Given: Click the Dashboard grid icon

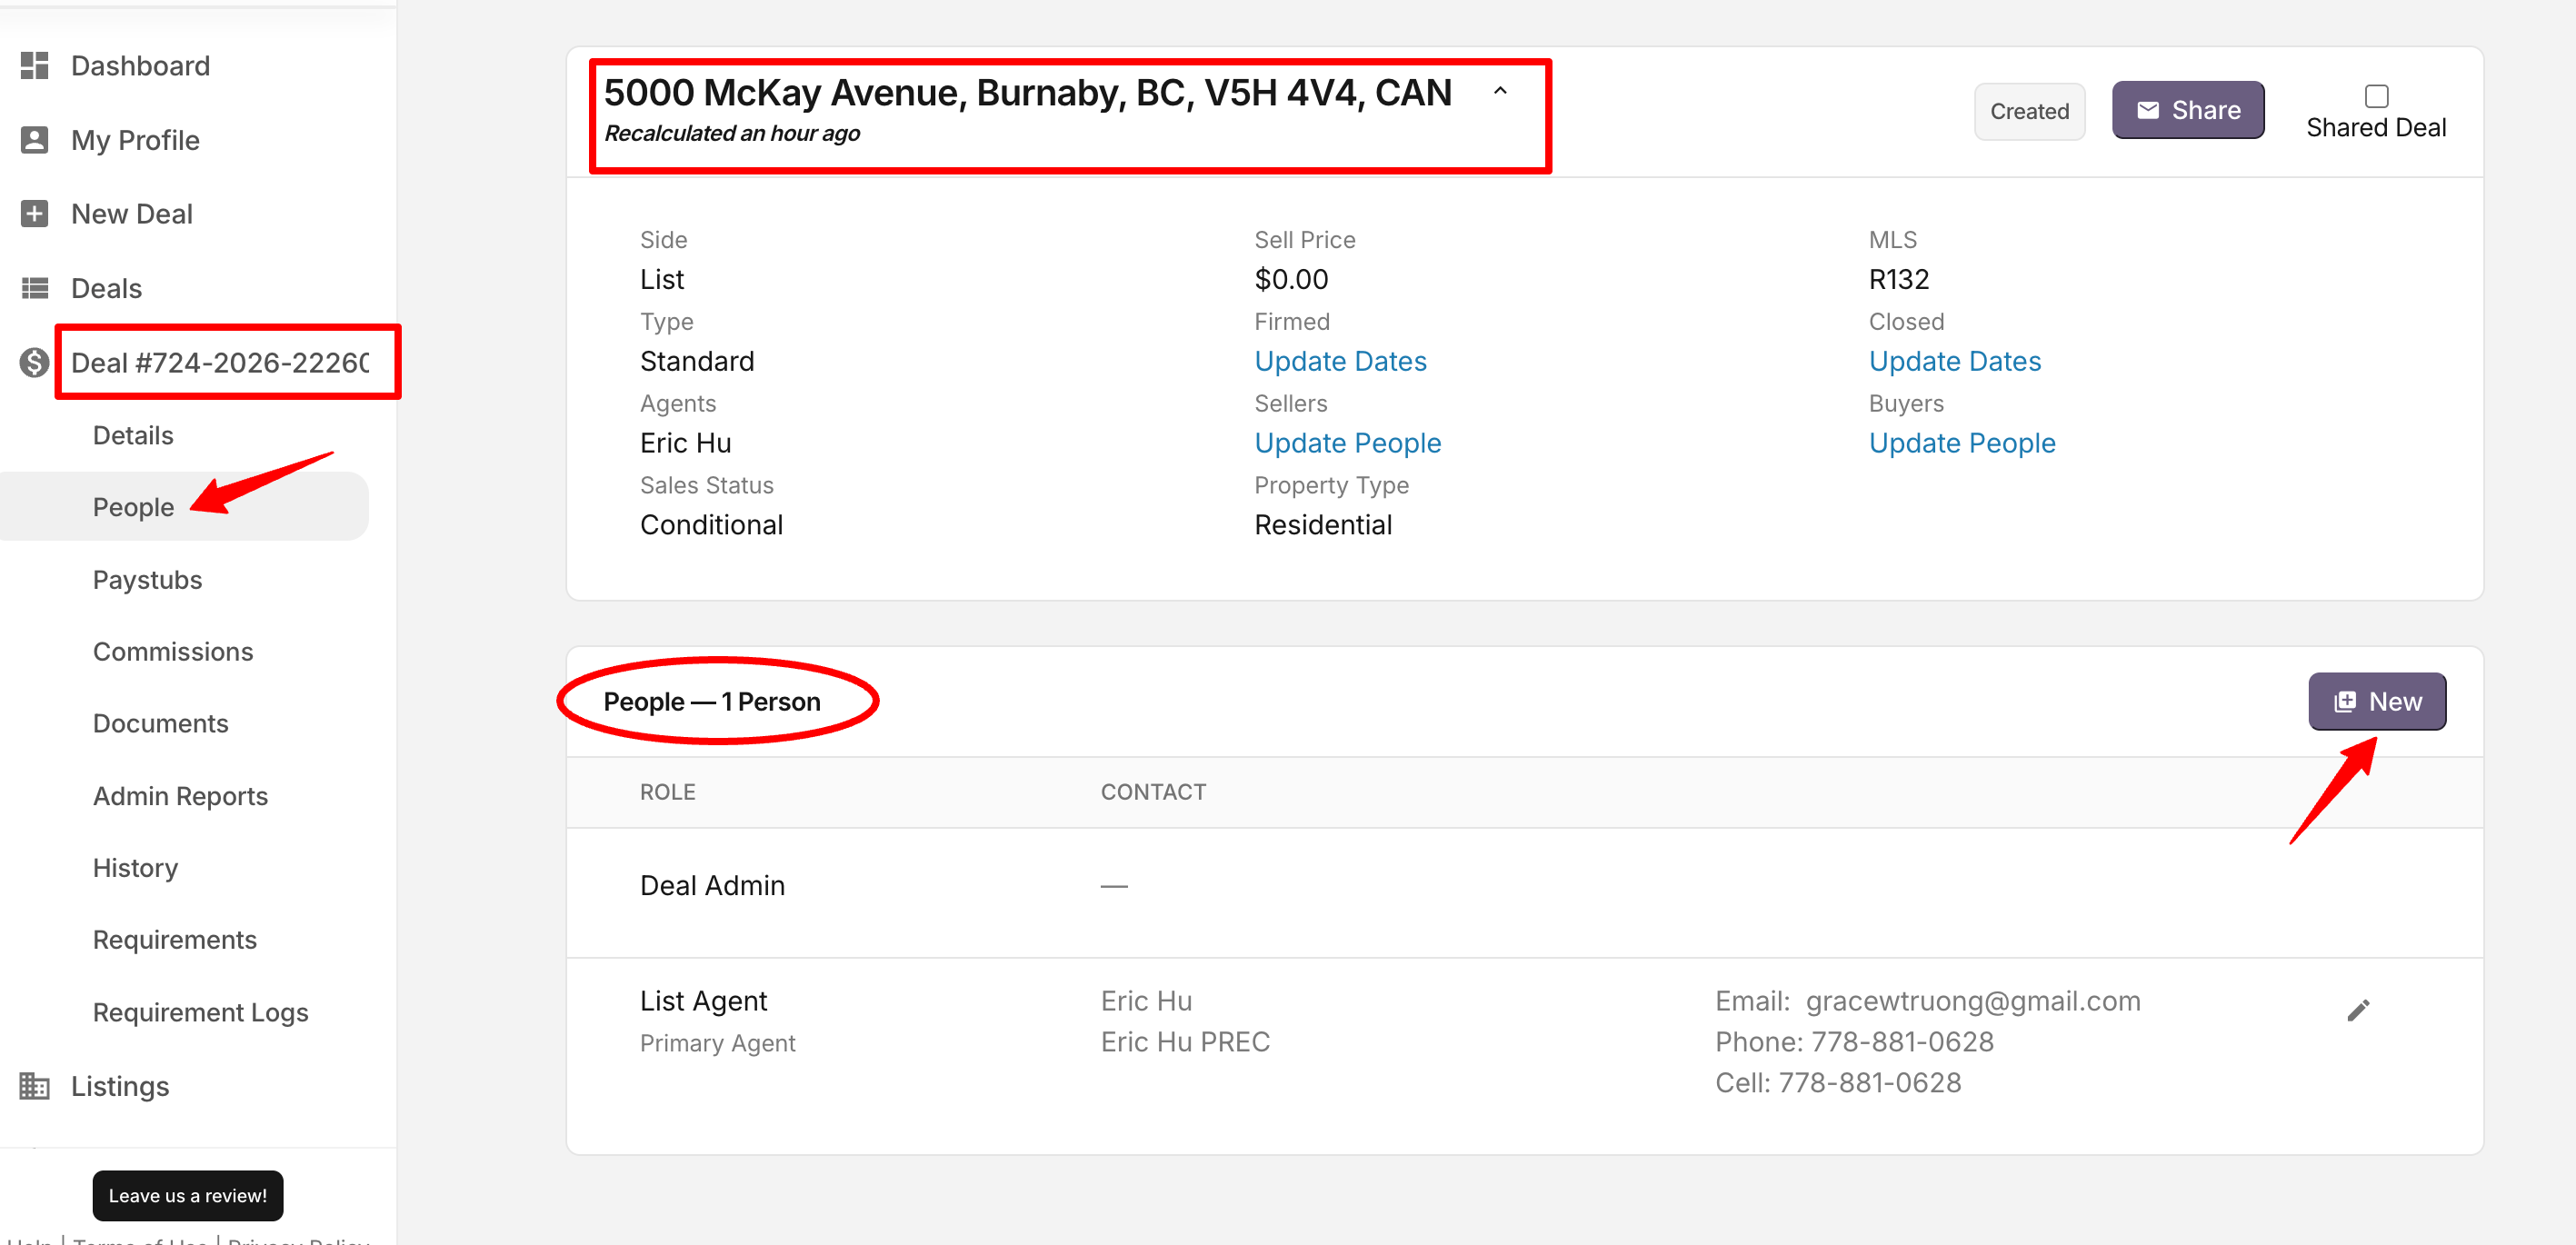Looking at the screenshot, I should click(34, 66).
